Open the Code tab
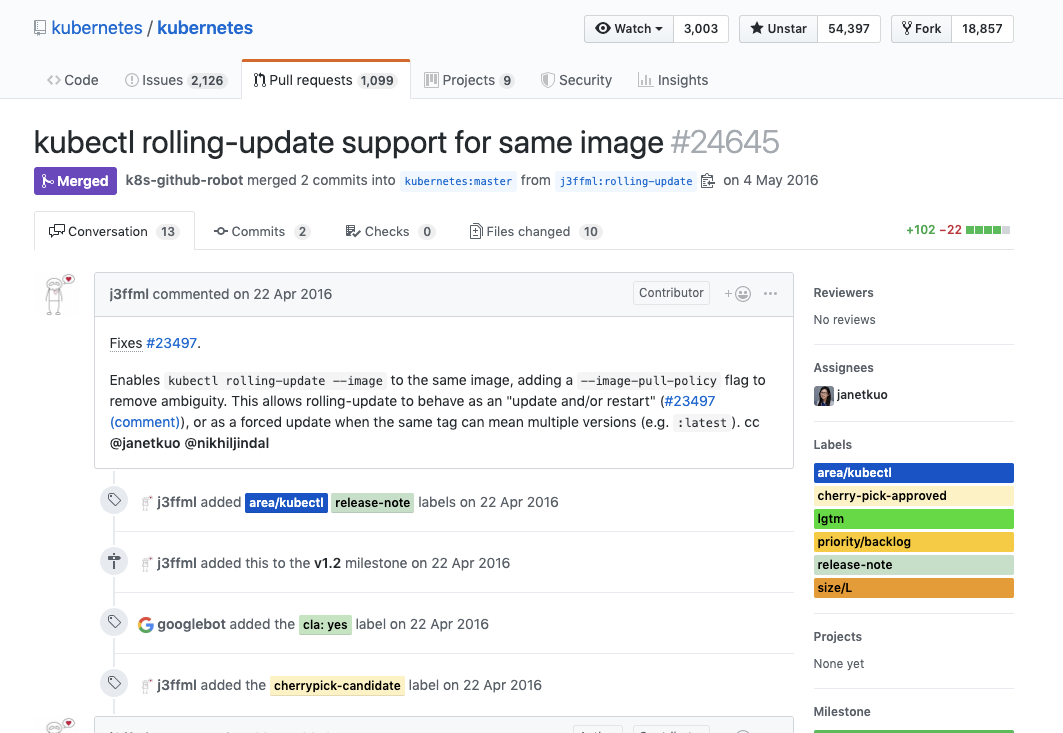Screen dimensions: 1063x733 [73, 80]
